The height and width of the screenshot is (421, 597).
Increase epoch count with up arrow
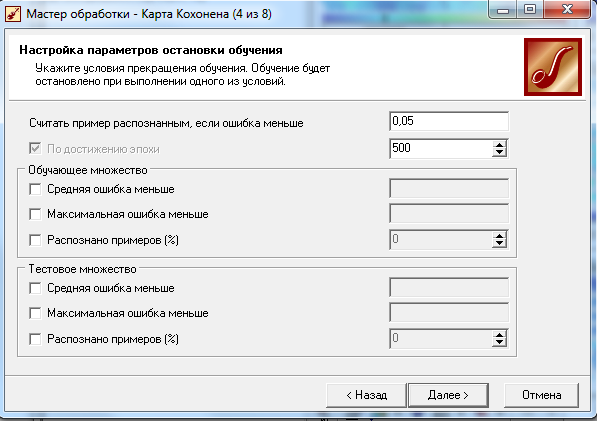(x=499, y=145)
